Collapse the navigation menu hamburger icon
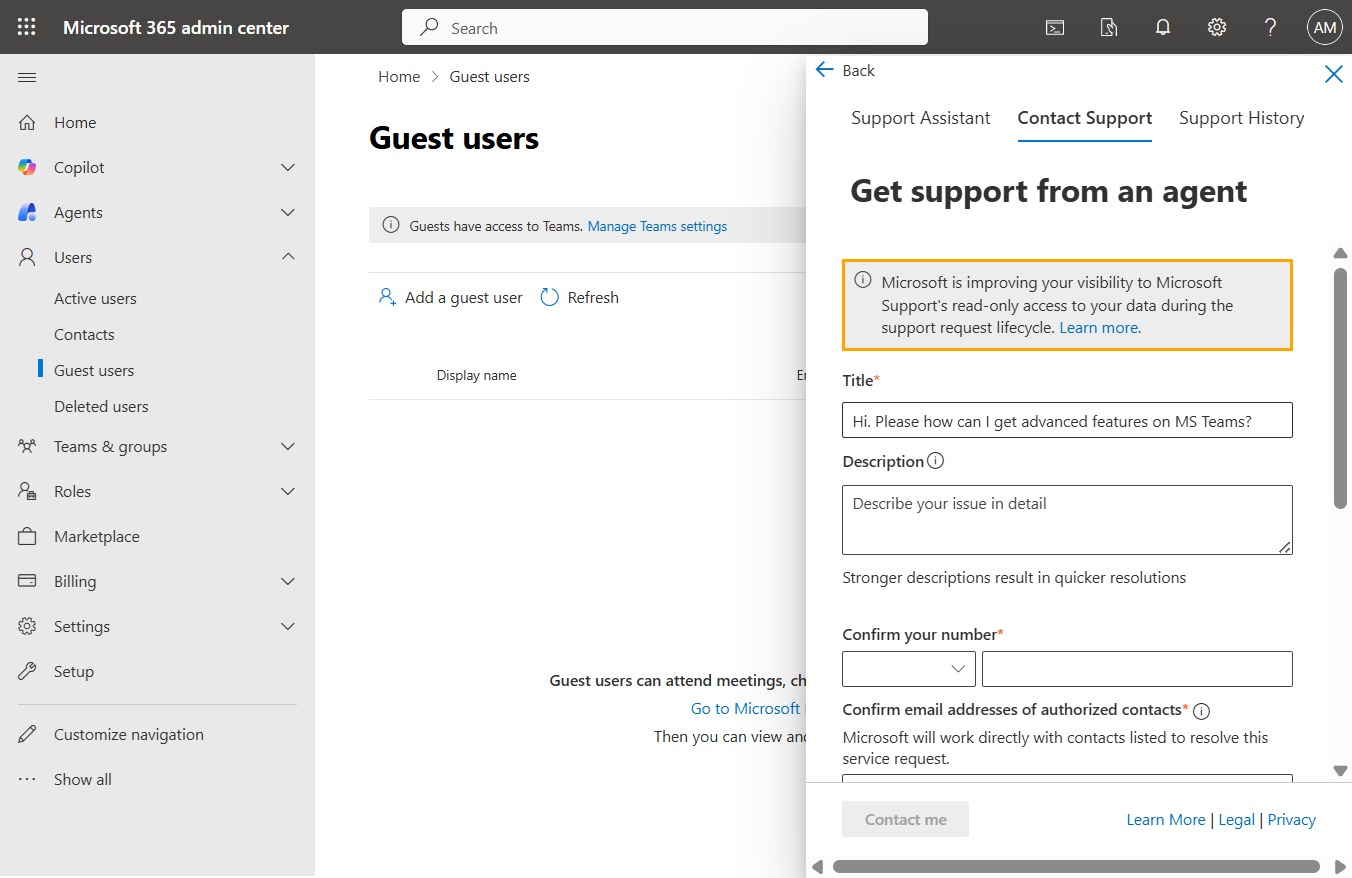1352x878 pixels. pyautogui.click(x=27, y=77)
